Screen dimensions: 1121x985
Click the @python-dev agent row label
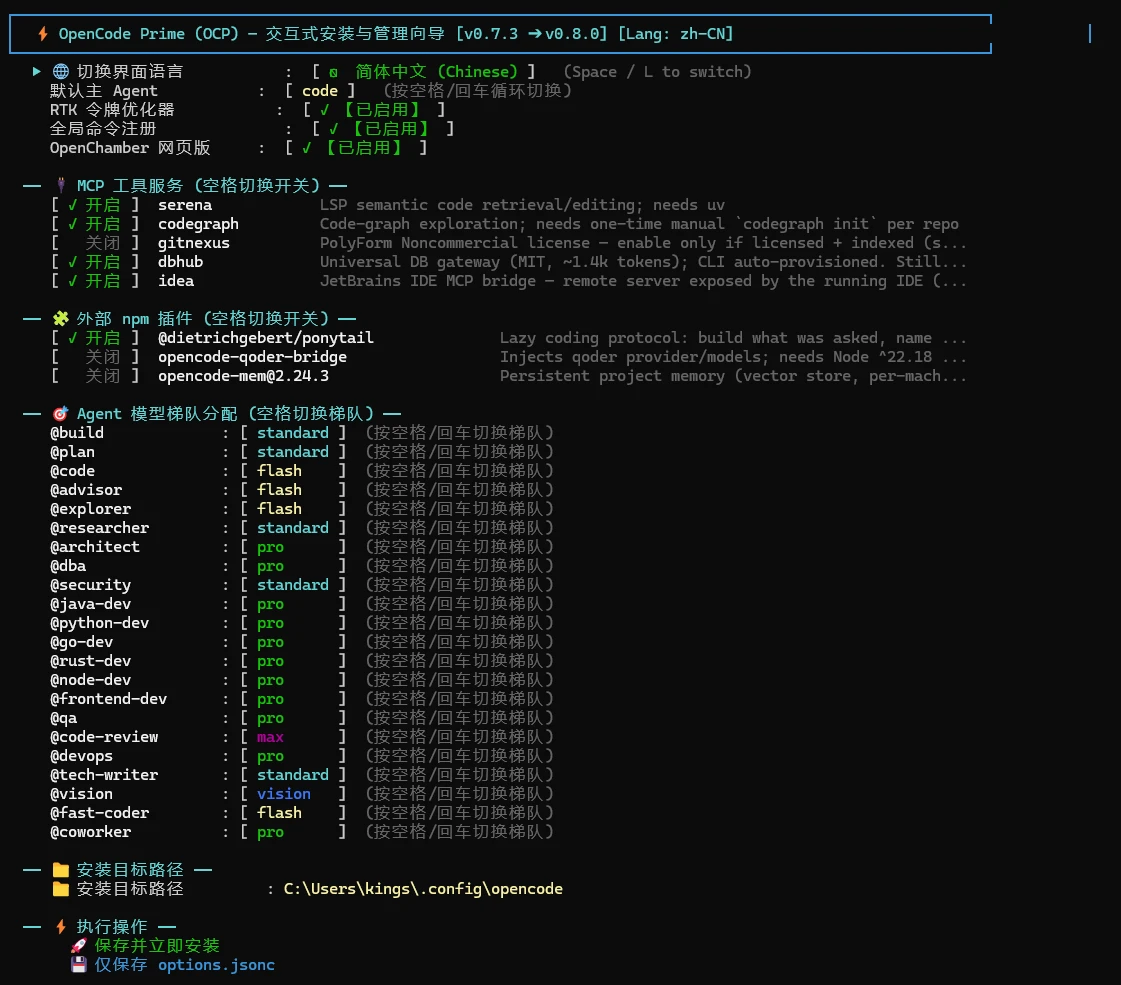pyautogui.click(x=99, y=623)
